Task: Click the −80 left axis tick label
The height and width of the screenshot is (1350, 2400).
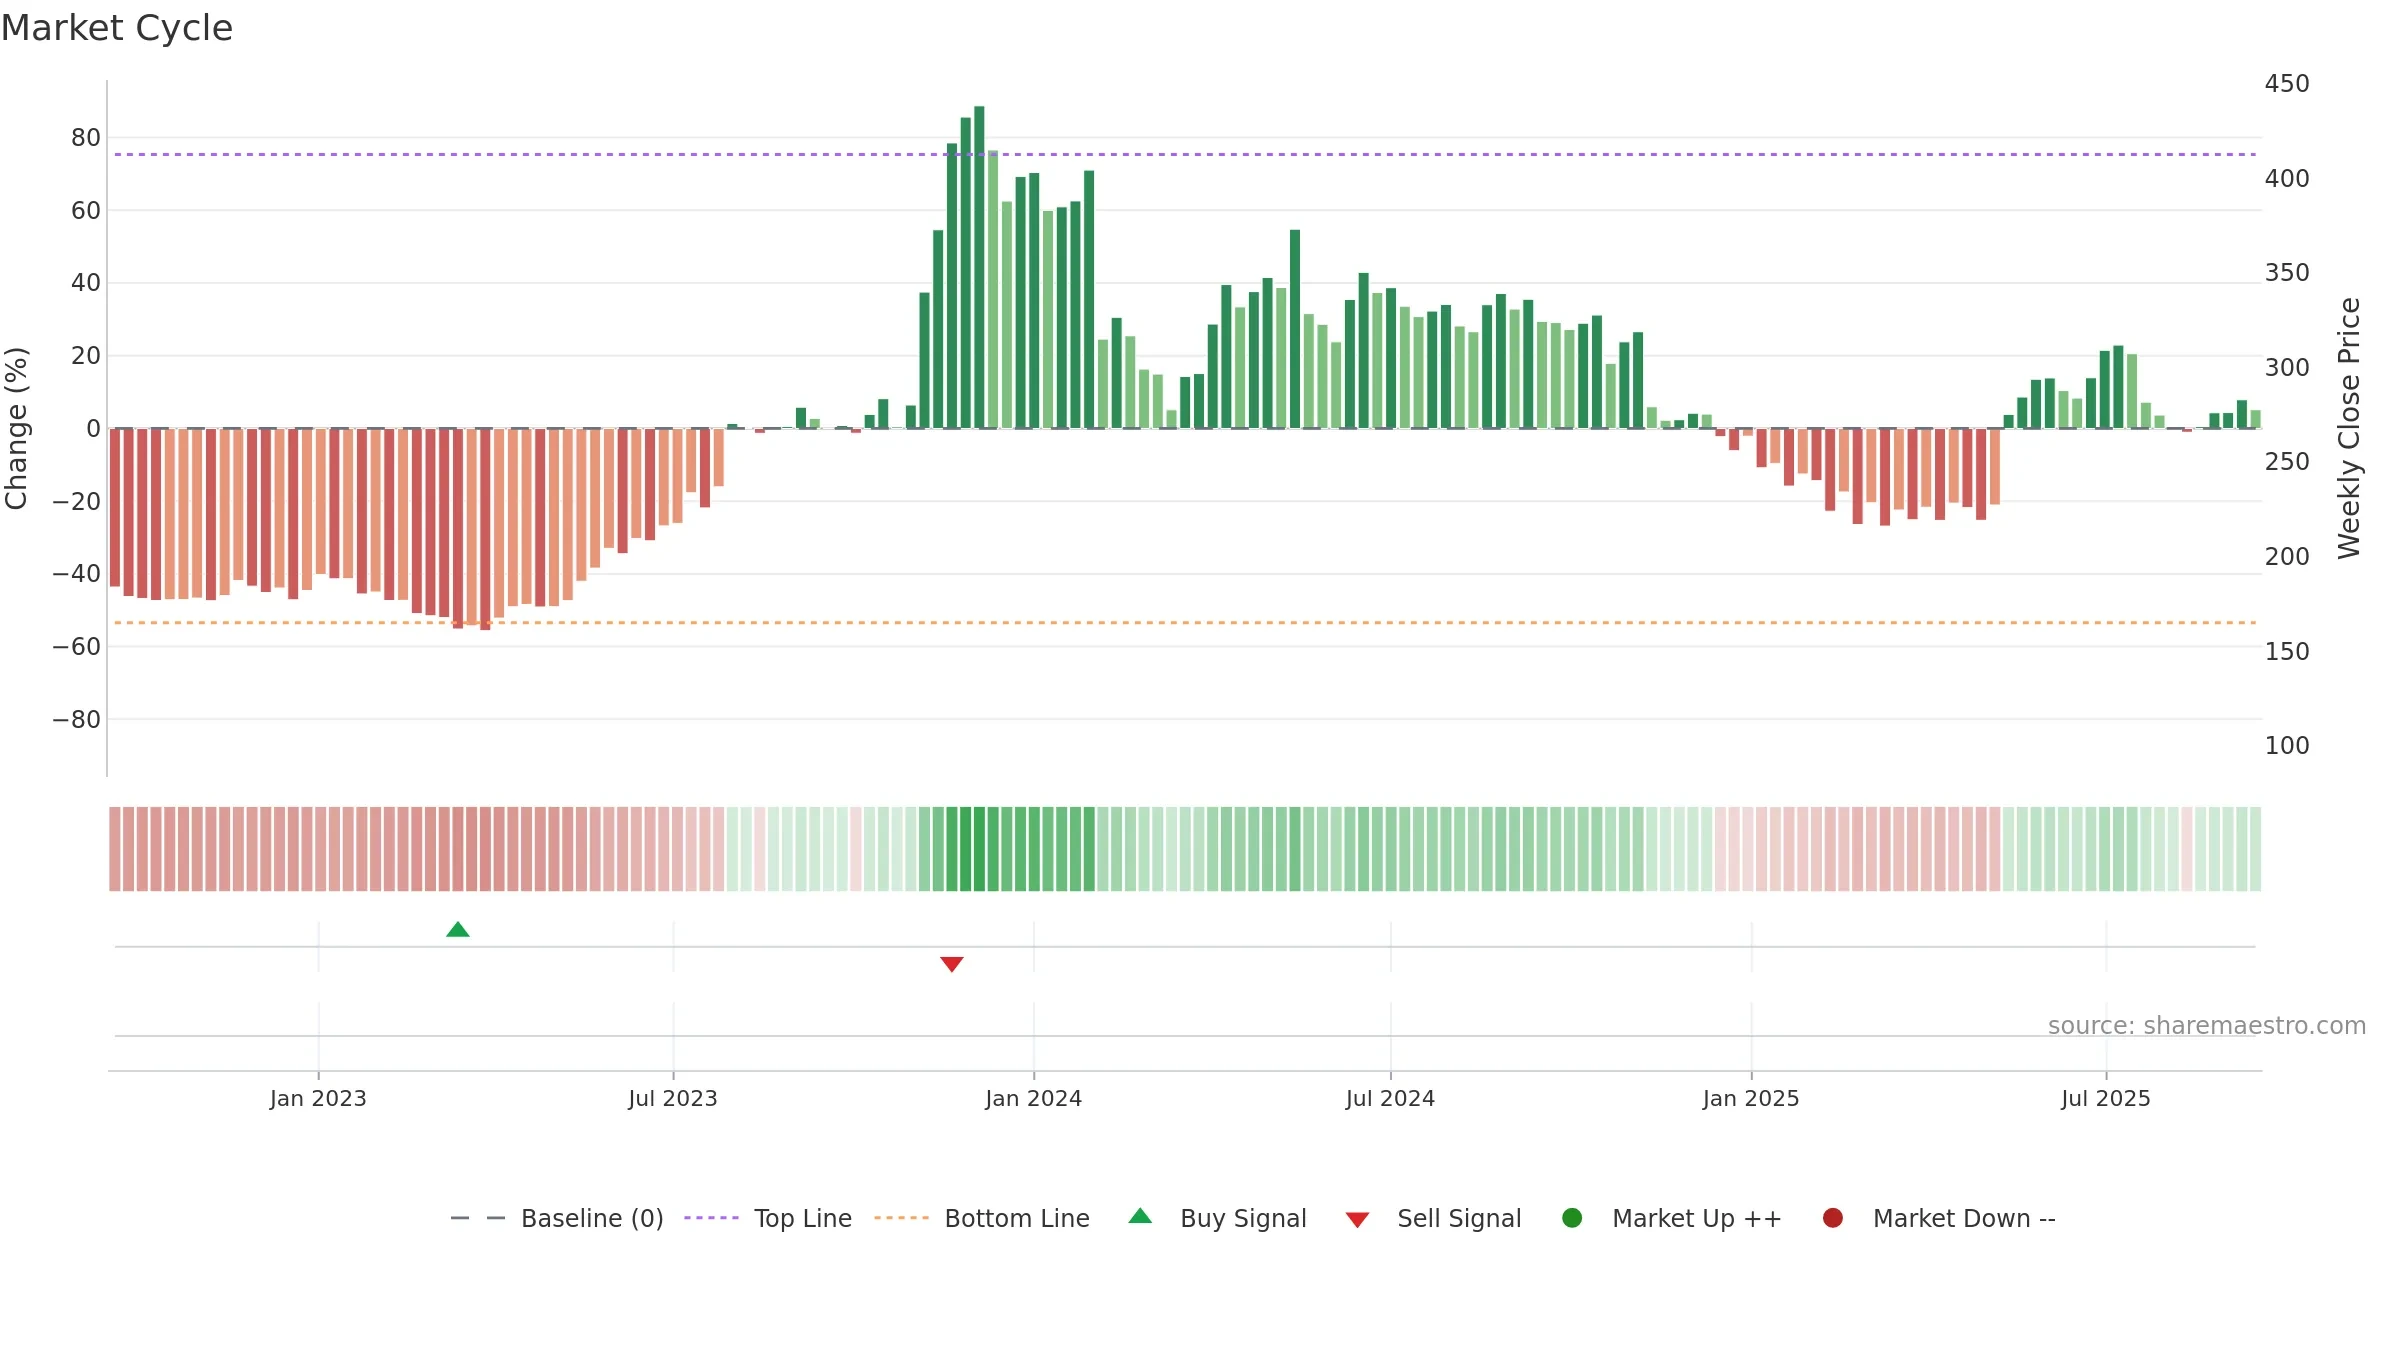Action: (x=77, y=720)
